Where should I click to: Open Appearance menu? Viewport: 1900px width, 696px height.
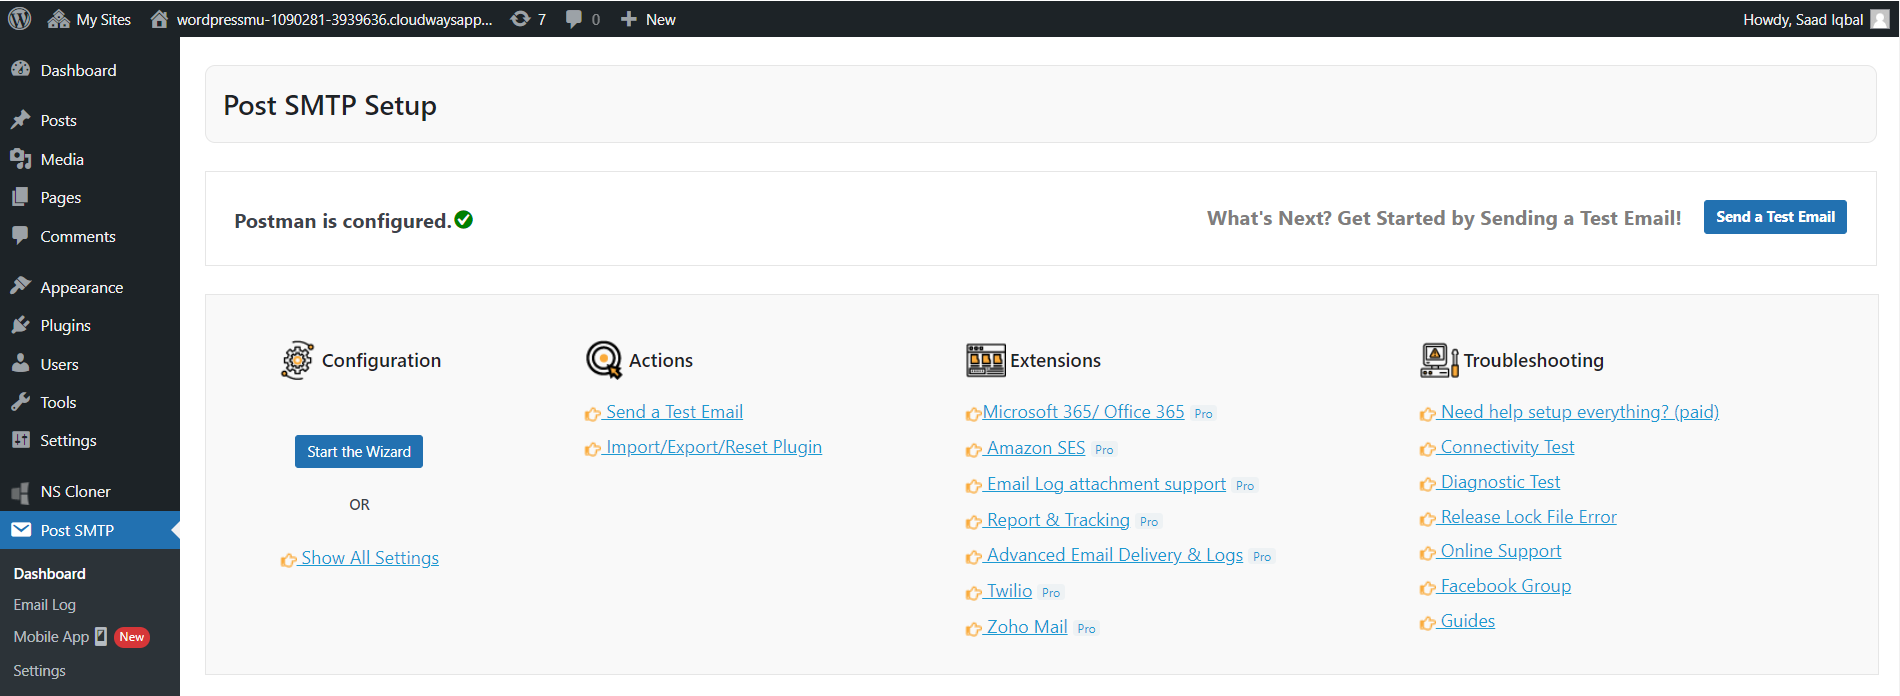point(81,287)
